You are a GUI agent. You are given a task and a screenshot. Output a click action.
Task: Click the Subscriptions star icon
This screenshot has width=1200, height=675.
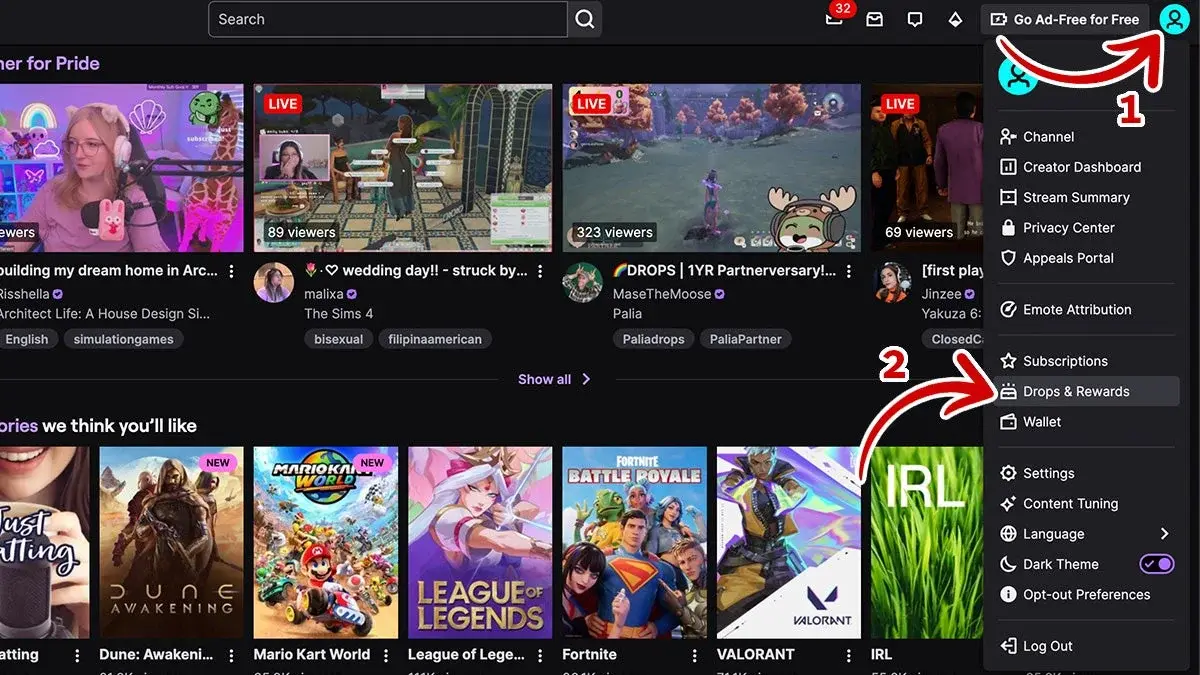pyautogui.click(x=1008, y=361)
